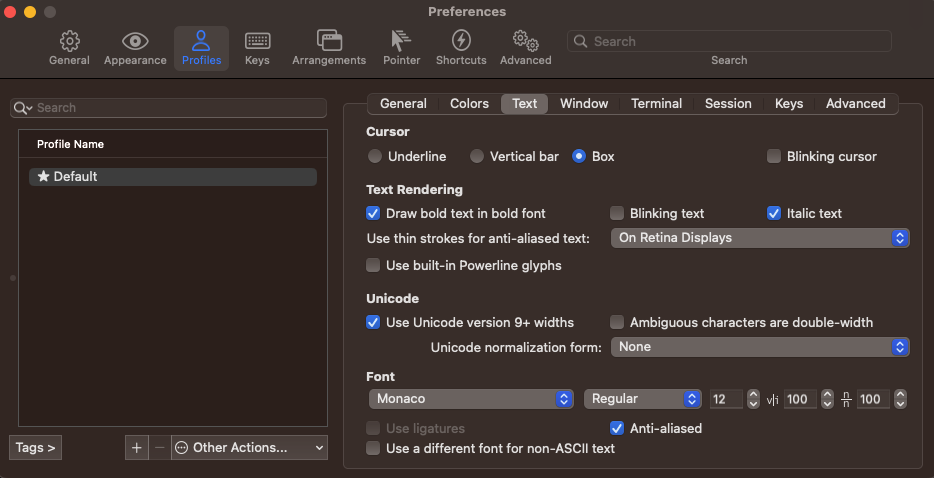Click the vertical spacing stepper arrows

pyautogui.click(x=901, y=399)
